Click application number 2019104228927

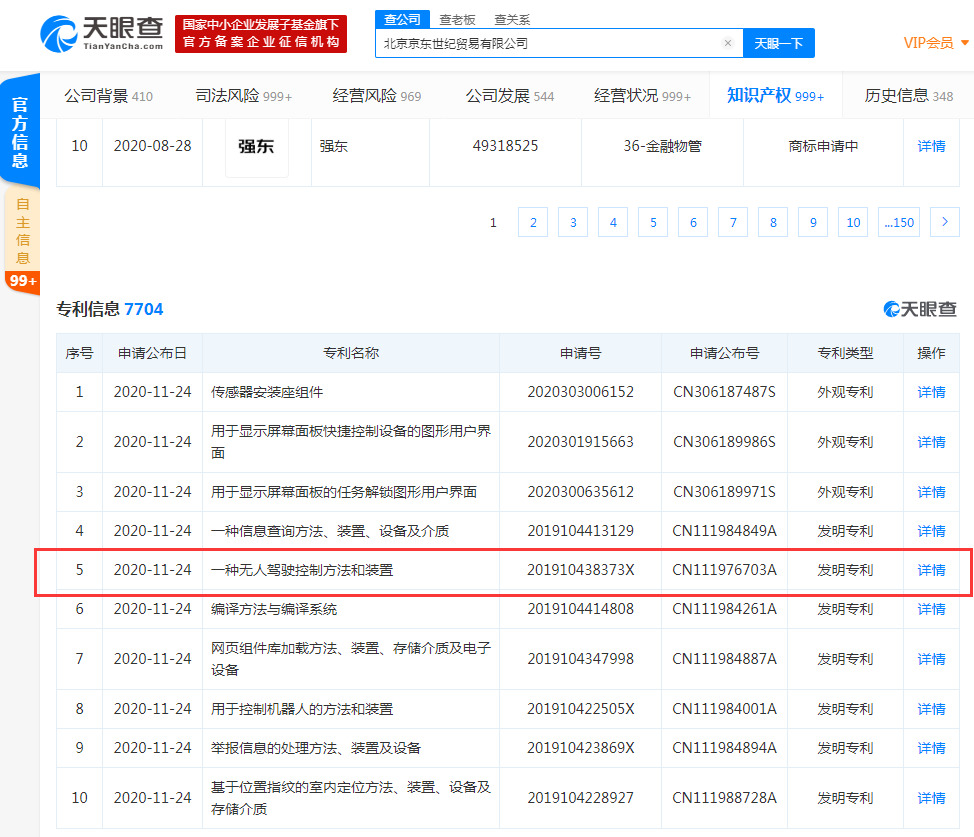(581, 798)
